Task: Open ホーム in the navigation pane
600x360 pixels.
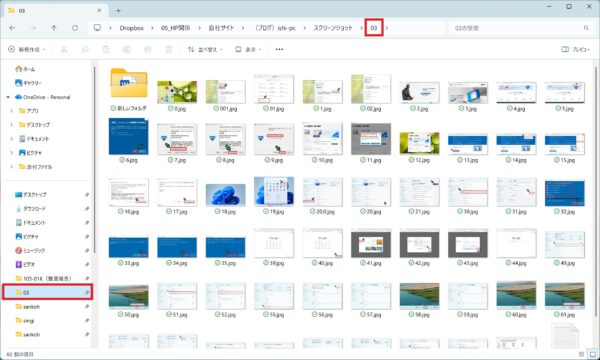Action: click(x=25, y=69)
